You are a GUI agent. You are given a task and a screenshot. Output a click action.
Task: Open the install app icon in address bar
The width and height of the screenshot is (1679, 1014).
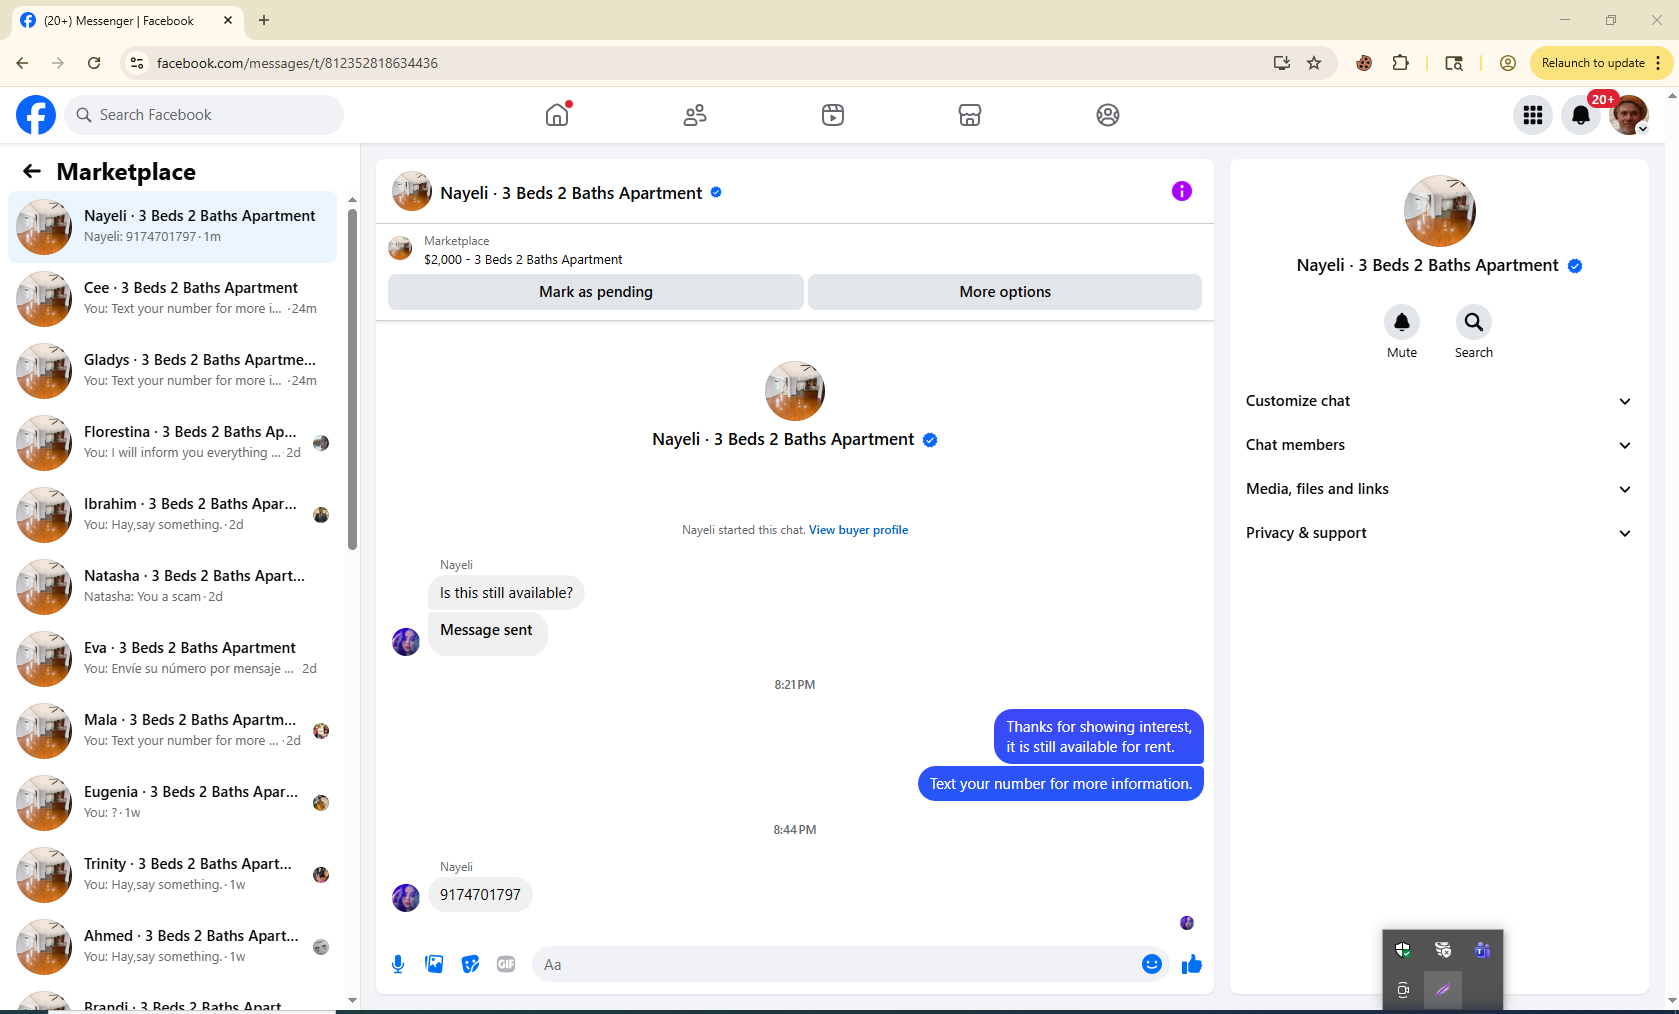[x=1282, y=63]
